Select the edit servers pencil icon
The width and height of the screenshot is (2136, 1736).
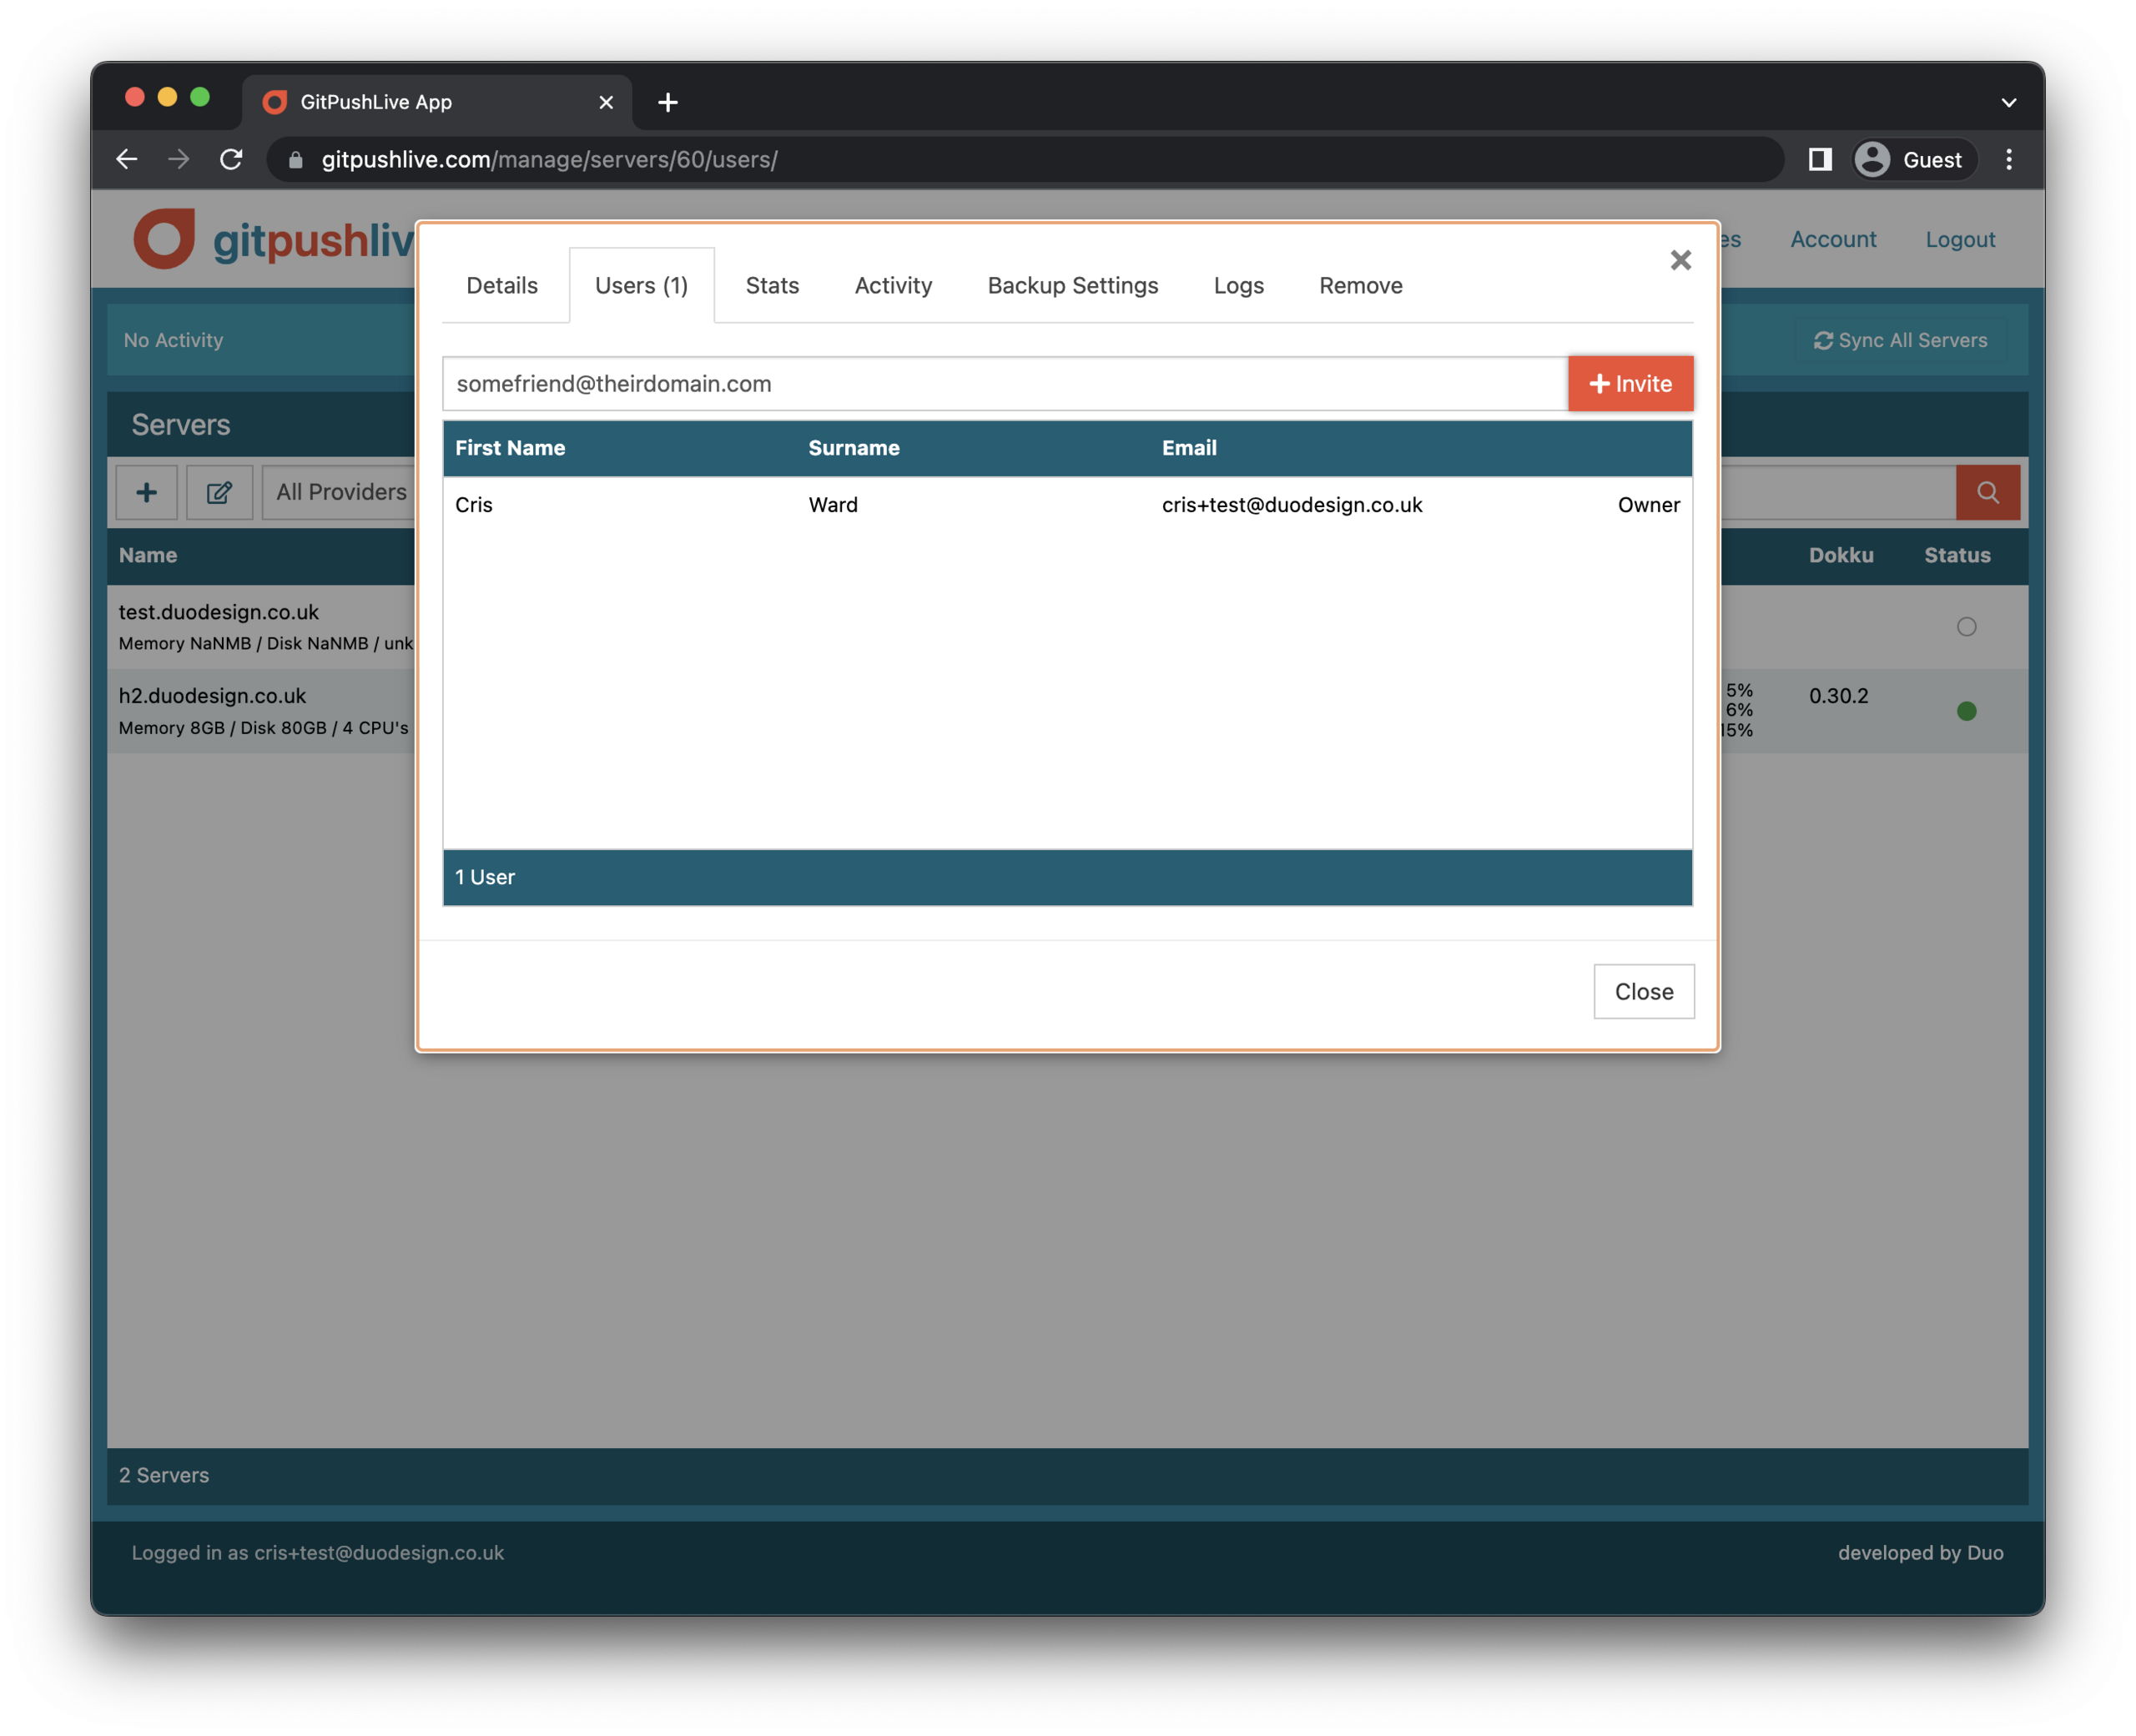click(x=219, y=492)
